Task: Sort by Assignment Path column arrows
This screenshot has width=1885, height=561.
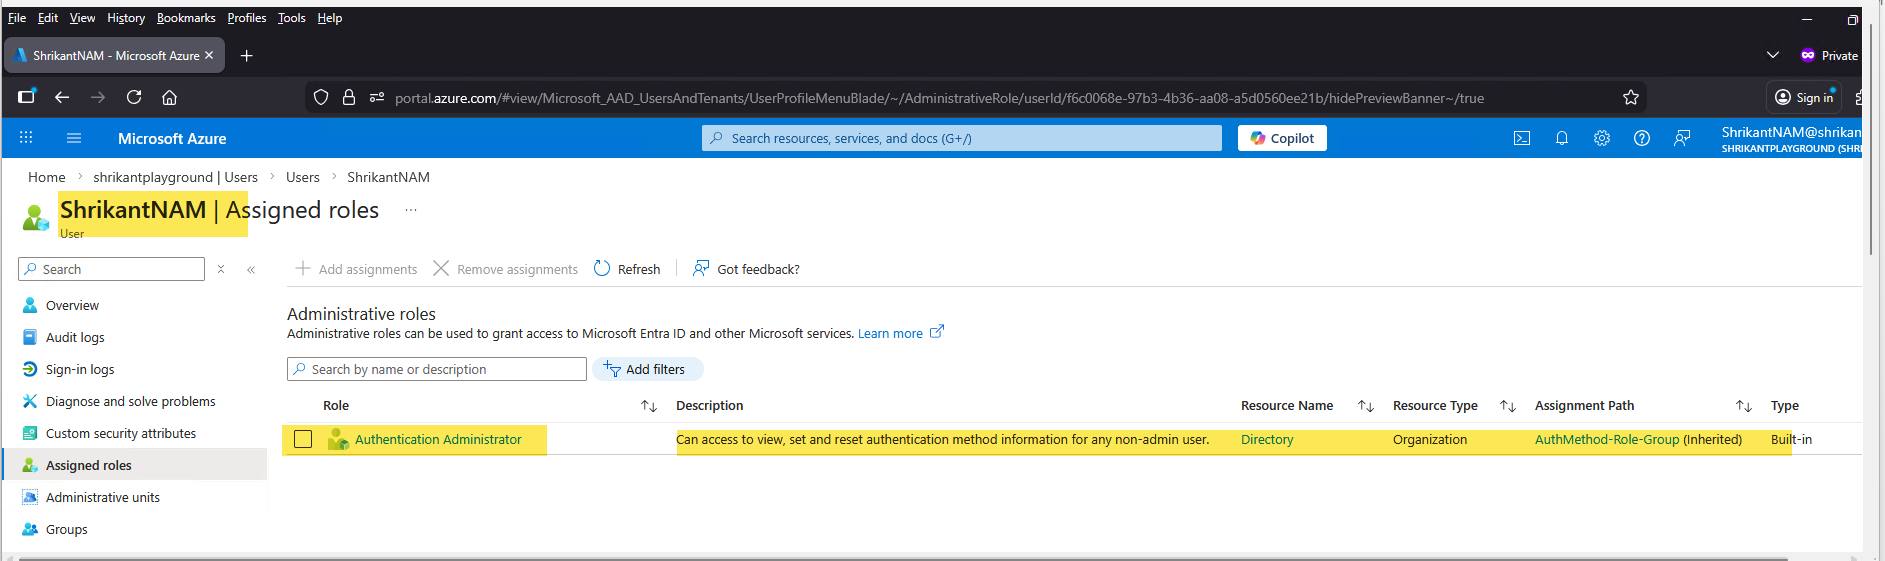Action: 1743,405
